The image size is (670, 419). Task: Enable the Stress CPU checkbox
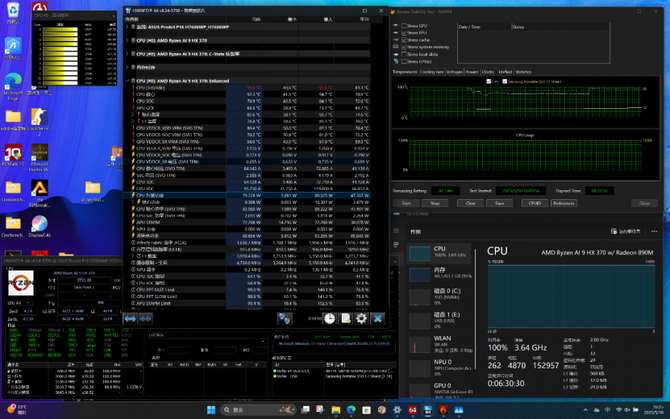[404, 26]
